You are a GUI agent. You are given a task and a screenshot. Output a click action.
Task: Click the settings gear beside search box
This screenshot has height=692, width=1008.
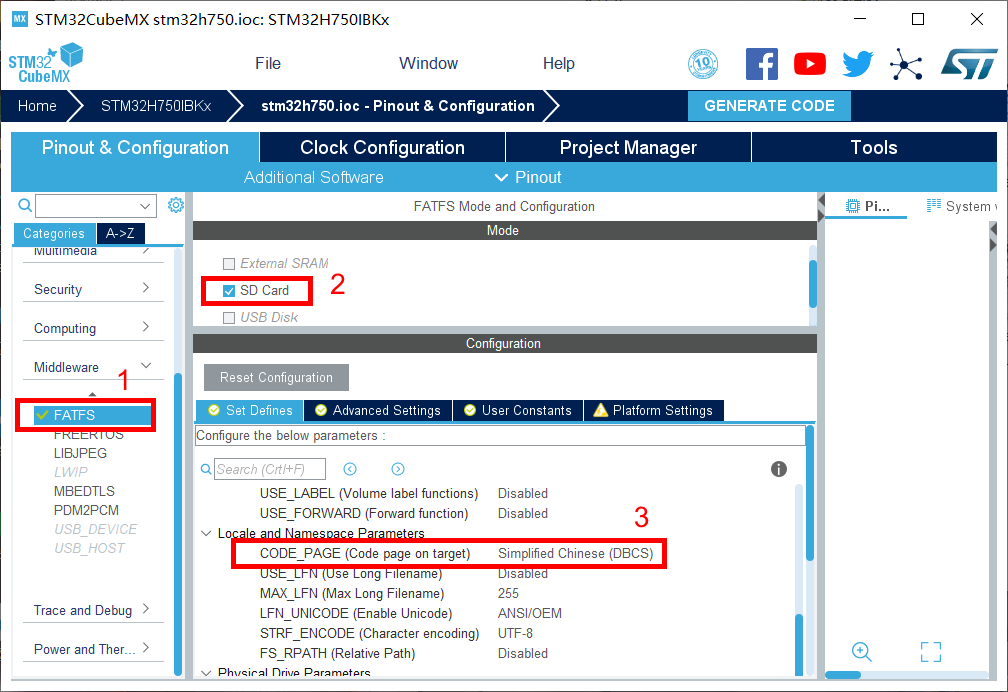click(176, 205)
